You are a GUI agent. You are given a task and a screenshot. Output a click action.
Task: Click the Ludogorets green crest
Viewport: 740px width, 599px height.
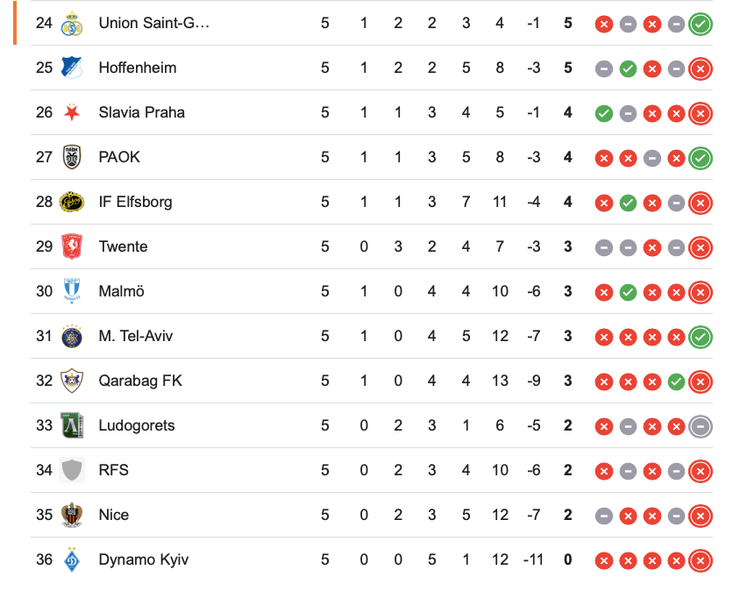click(x=72, y=425)
